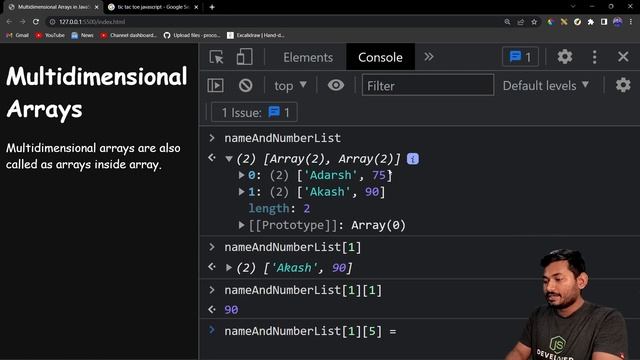Open the News bookmark
Viewport: 640px width, 360px height.
82,36
